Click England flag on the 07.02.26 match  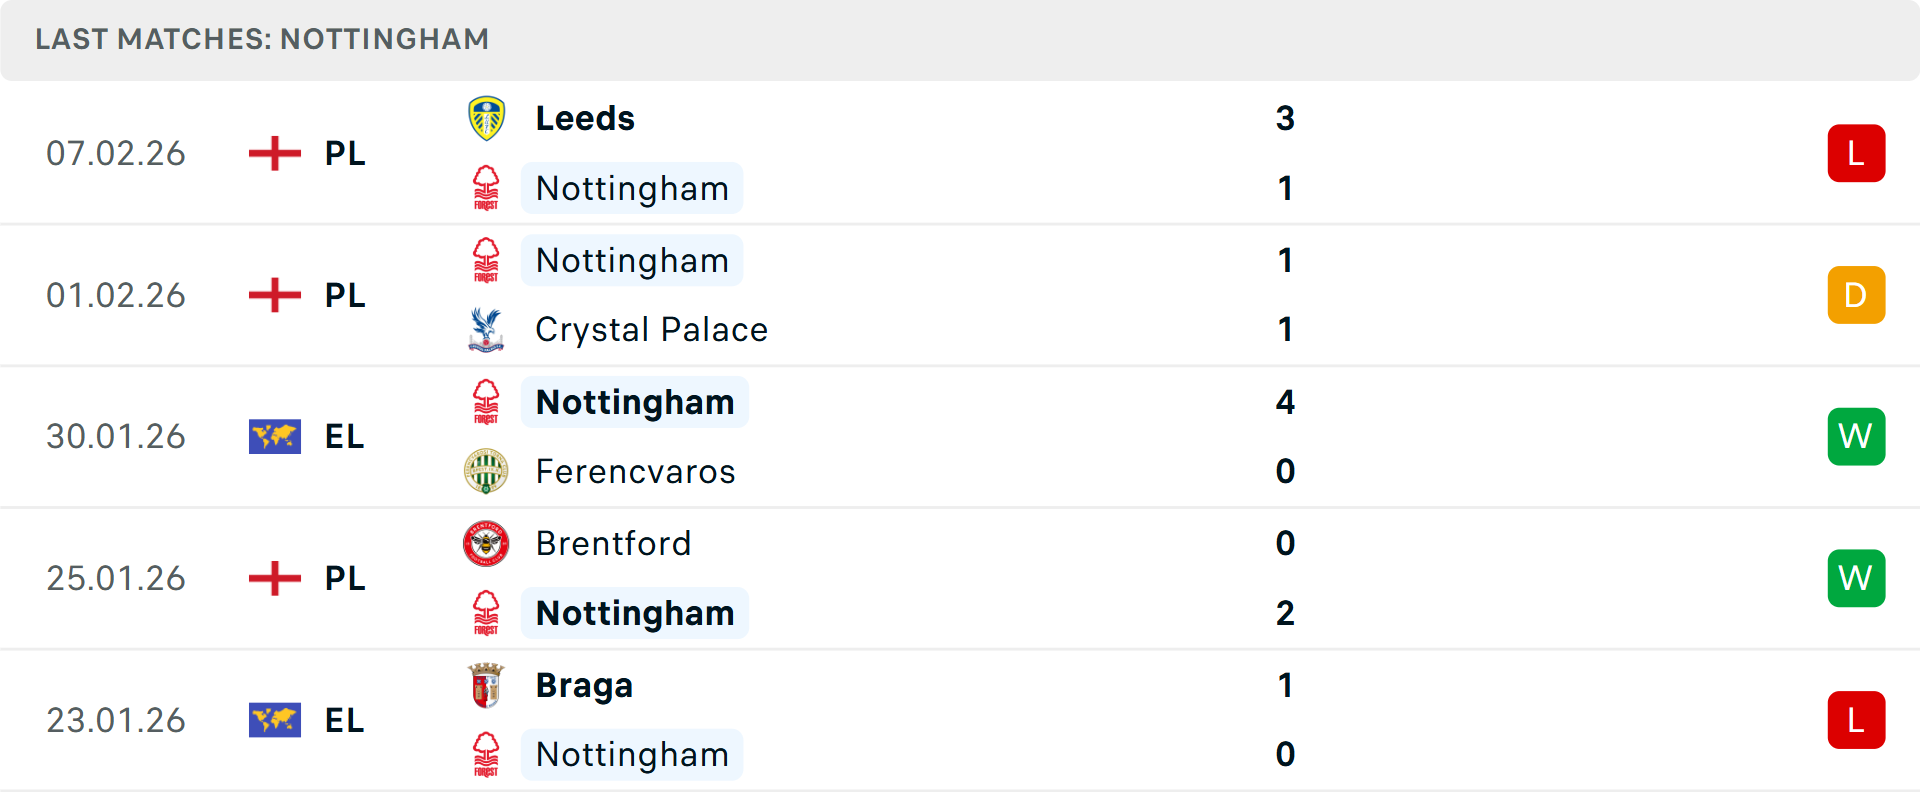coord(275,153)
